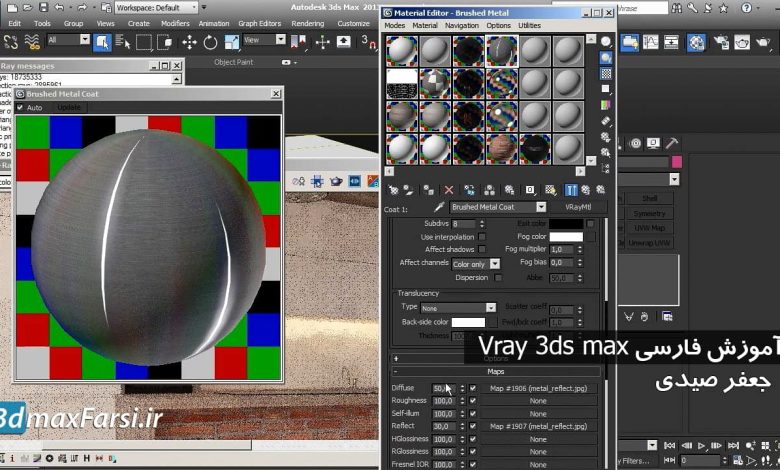
Task: Click Reflect Map #1907 (metal_reflect.jpg) button
Action: (538, 426)
